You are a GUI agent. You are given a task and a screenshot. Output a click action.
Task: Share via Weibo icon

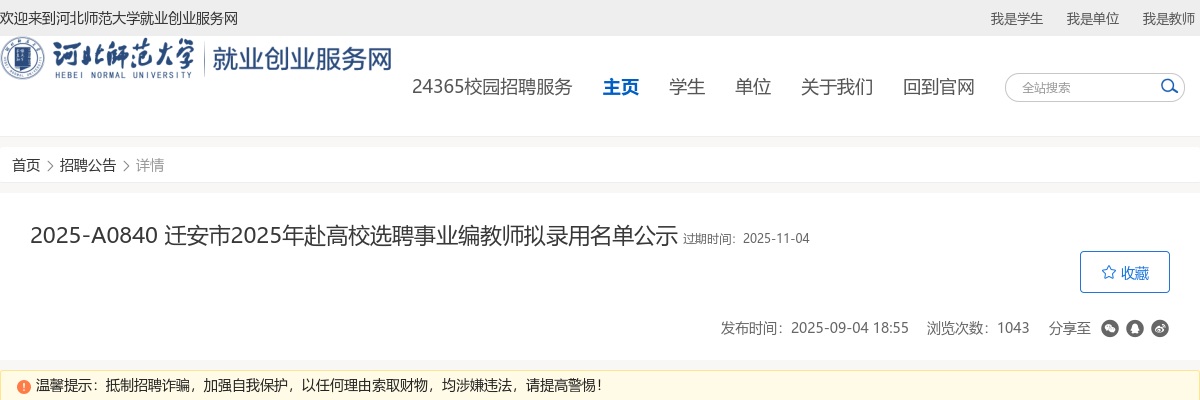(x=1160, y=328)
